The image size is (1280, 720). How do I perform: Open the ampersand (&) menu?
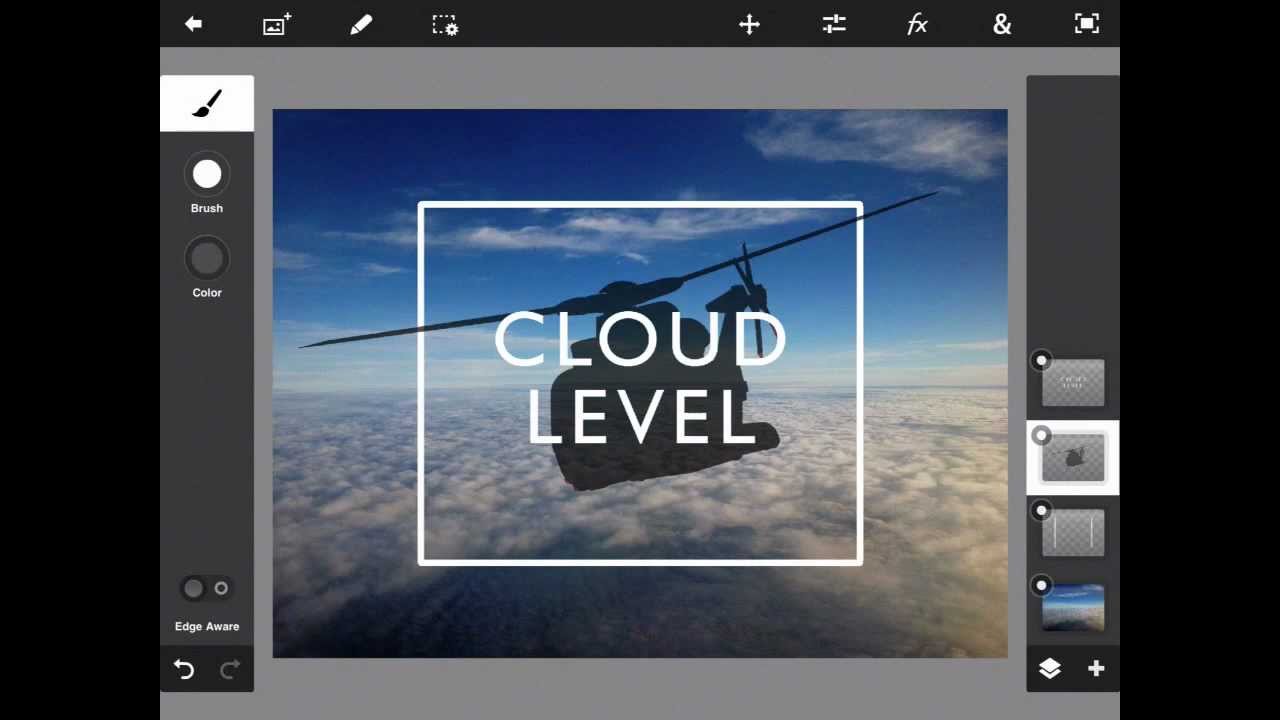coord(1002,25)
